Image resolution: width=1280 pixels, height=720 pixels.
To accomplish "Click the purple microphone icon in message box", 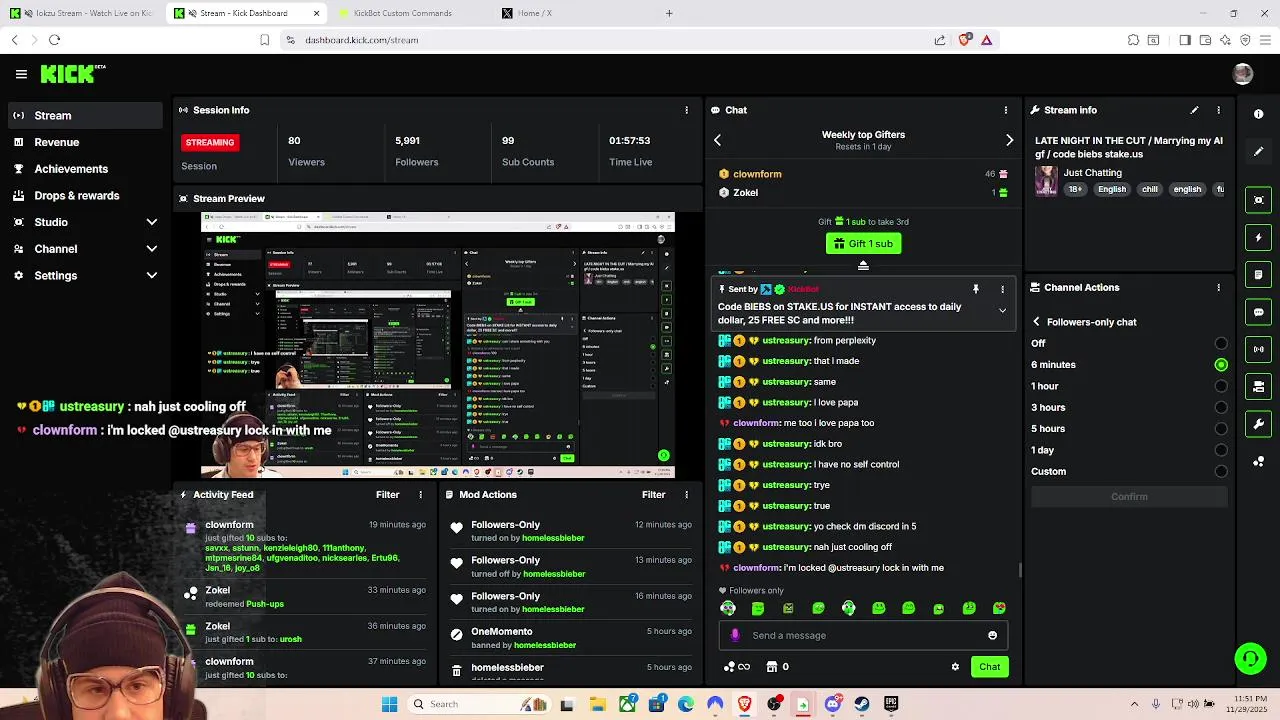I will click(x=735, y=635).
